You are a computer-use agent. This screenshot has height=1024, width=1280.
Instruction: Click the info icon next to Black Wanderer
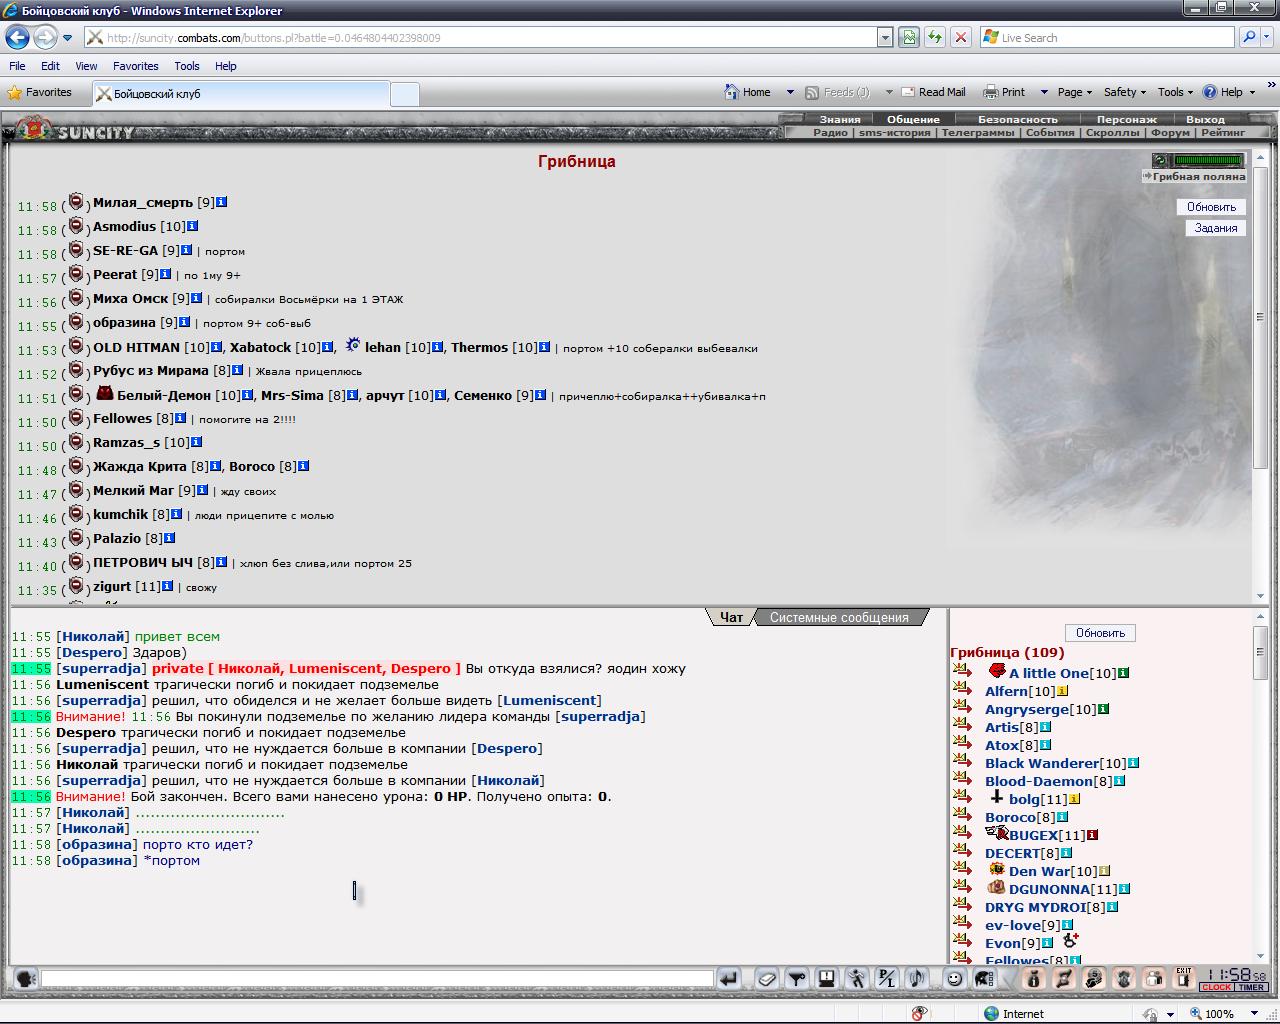click(1133, 763)
